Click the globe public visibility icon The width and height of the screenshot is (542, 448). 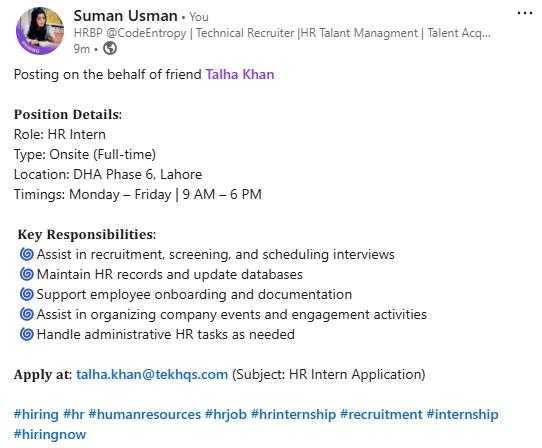110,48
